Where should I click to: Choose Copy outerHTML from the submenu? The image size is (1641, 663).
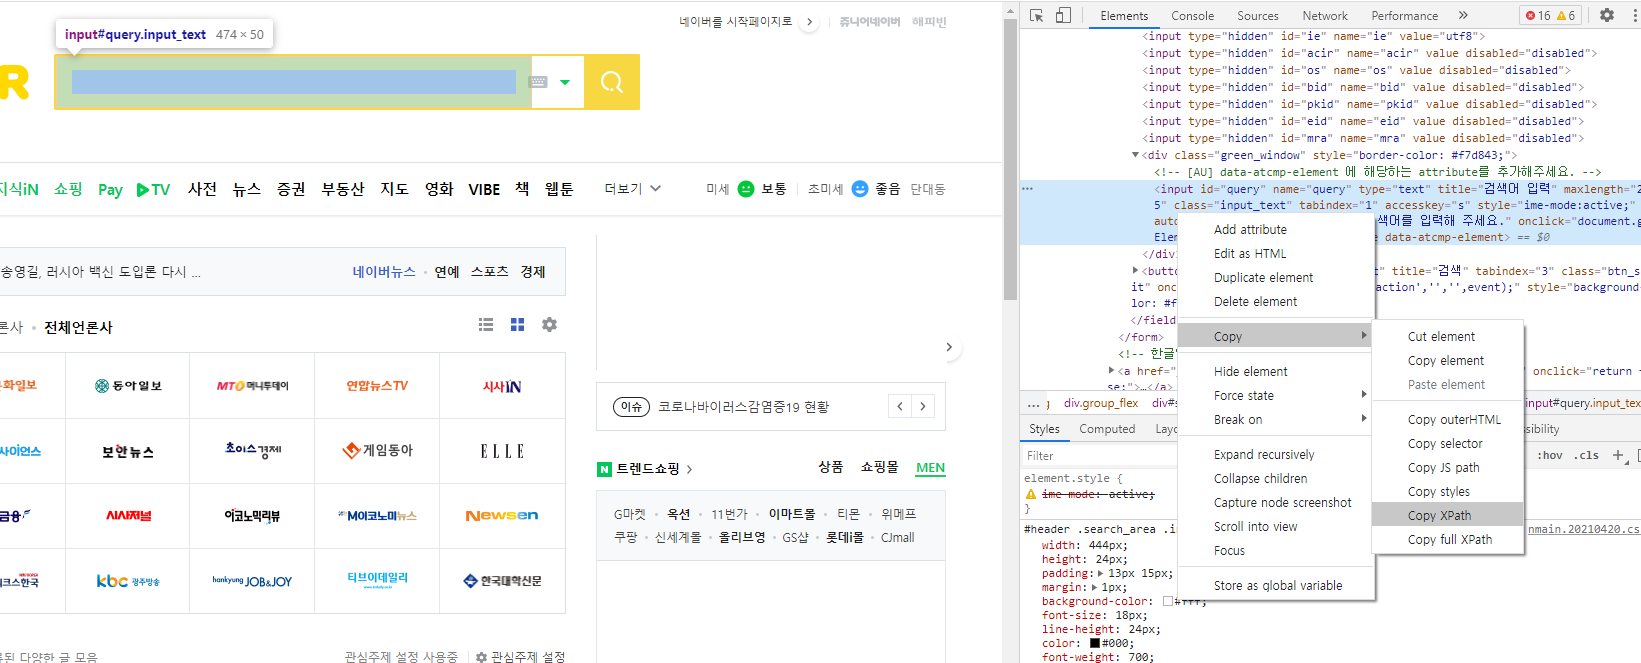1447,419
